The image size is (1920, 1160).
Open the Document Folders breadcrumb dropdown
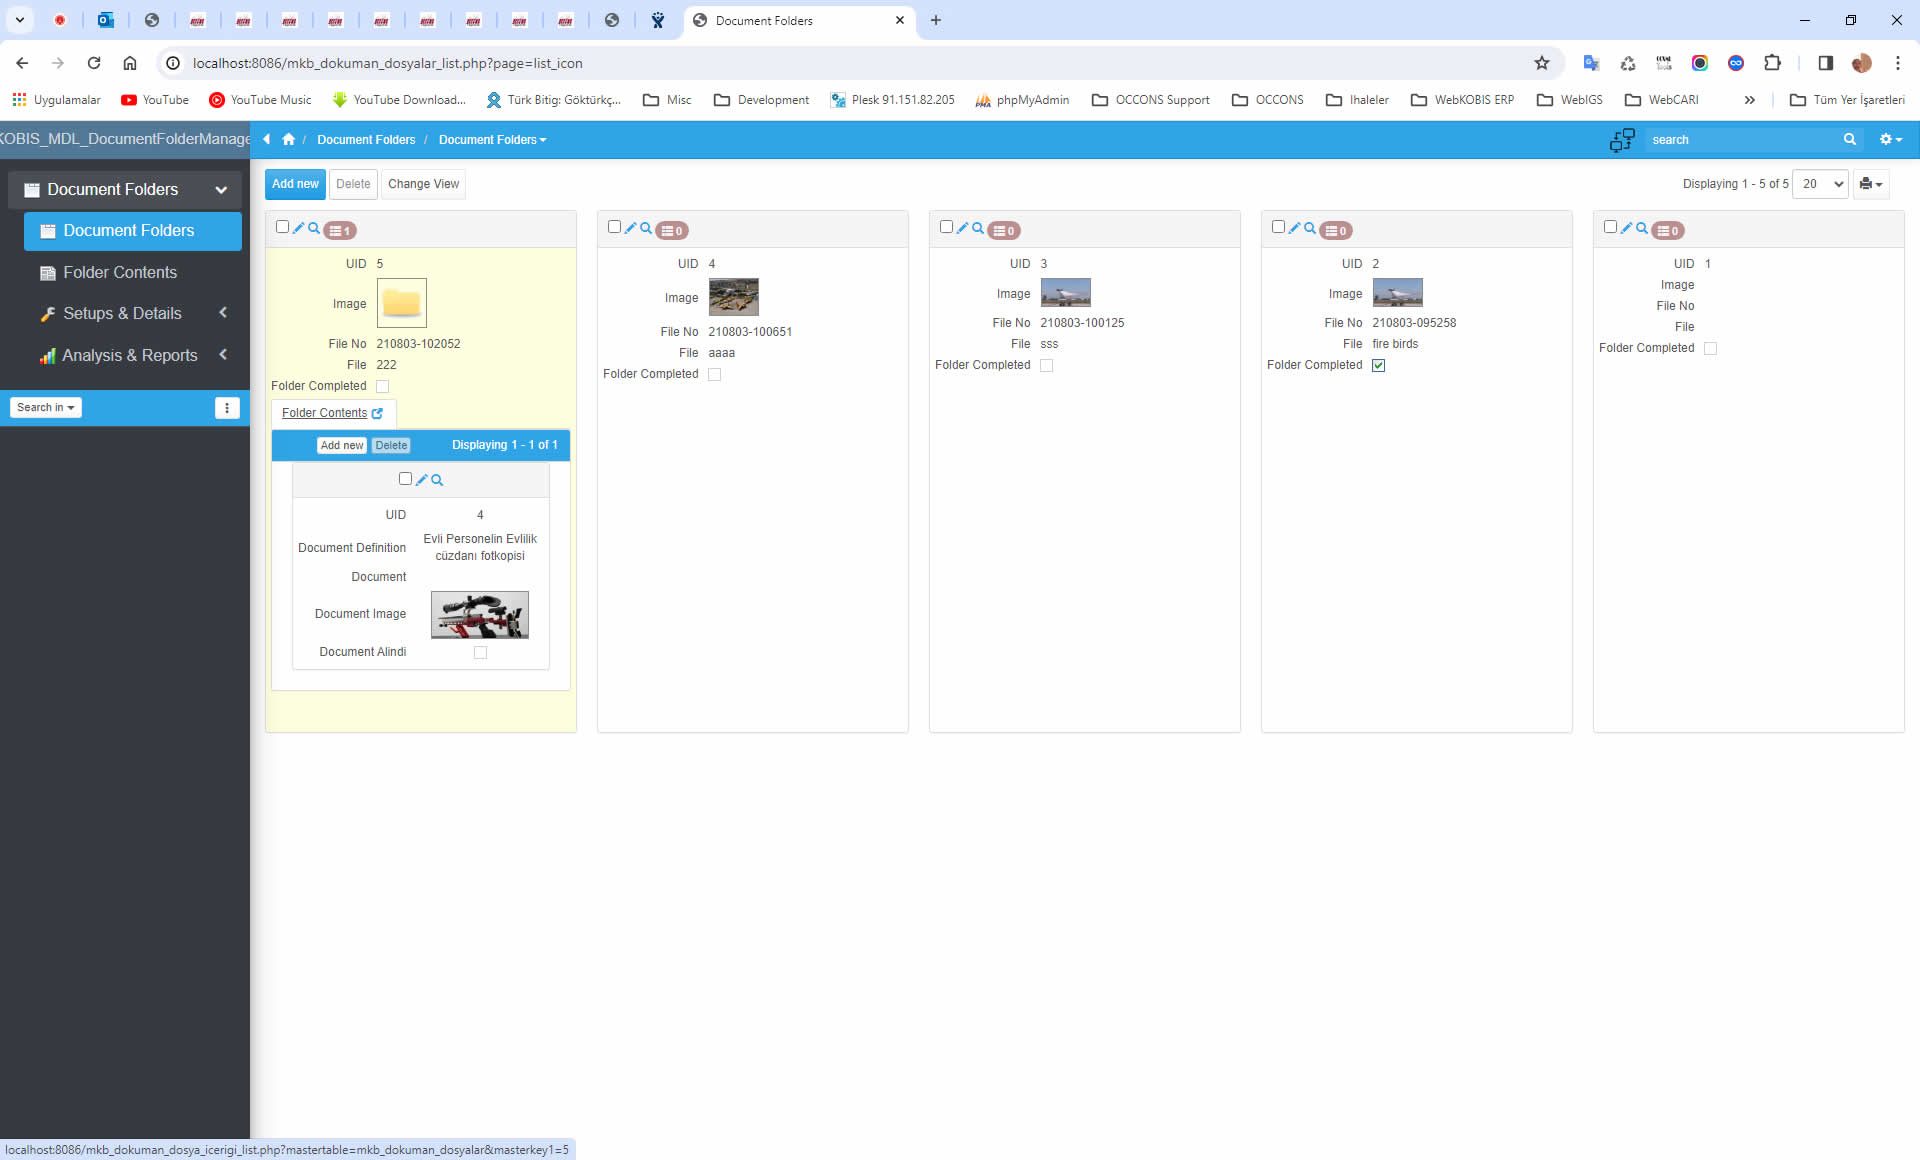(x=492, y=140)
